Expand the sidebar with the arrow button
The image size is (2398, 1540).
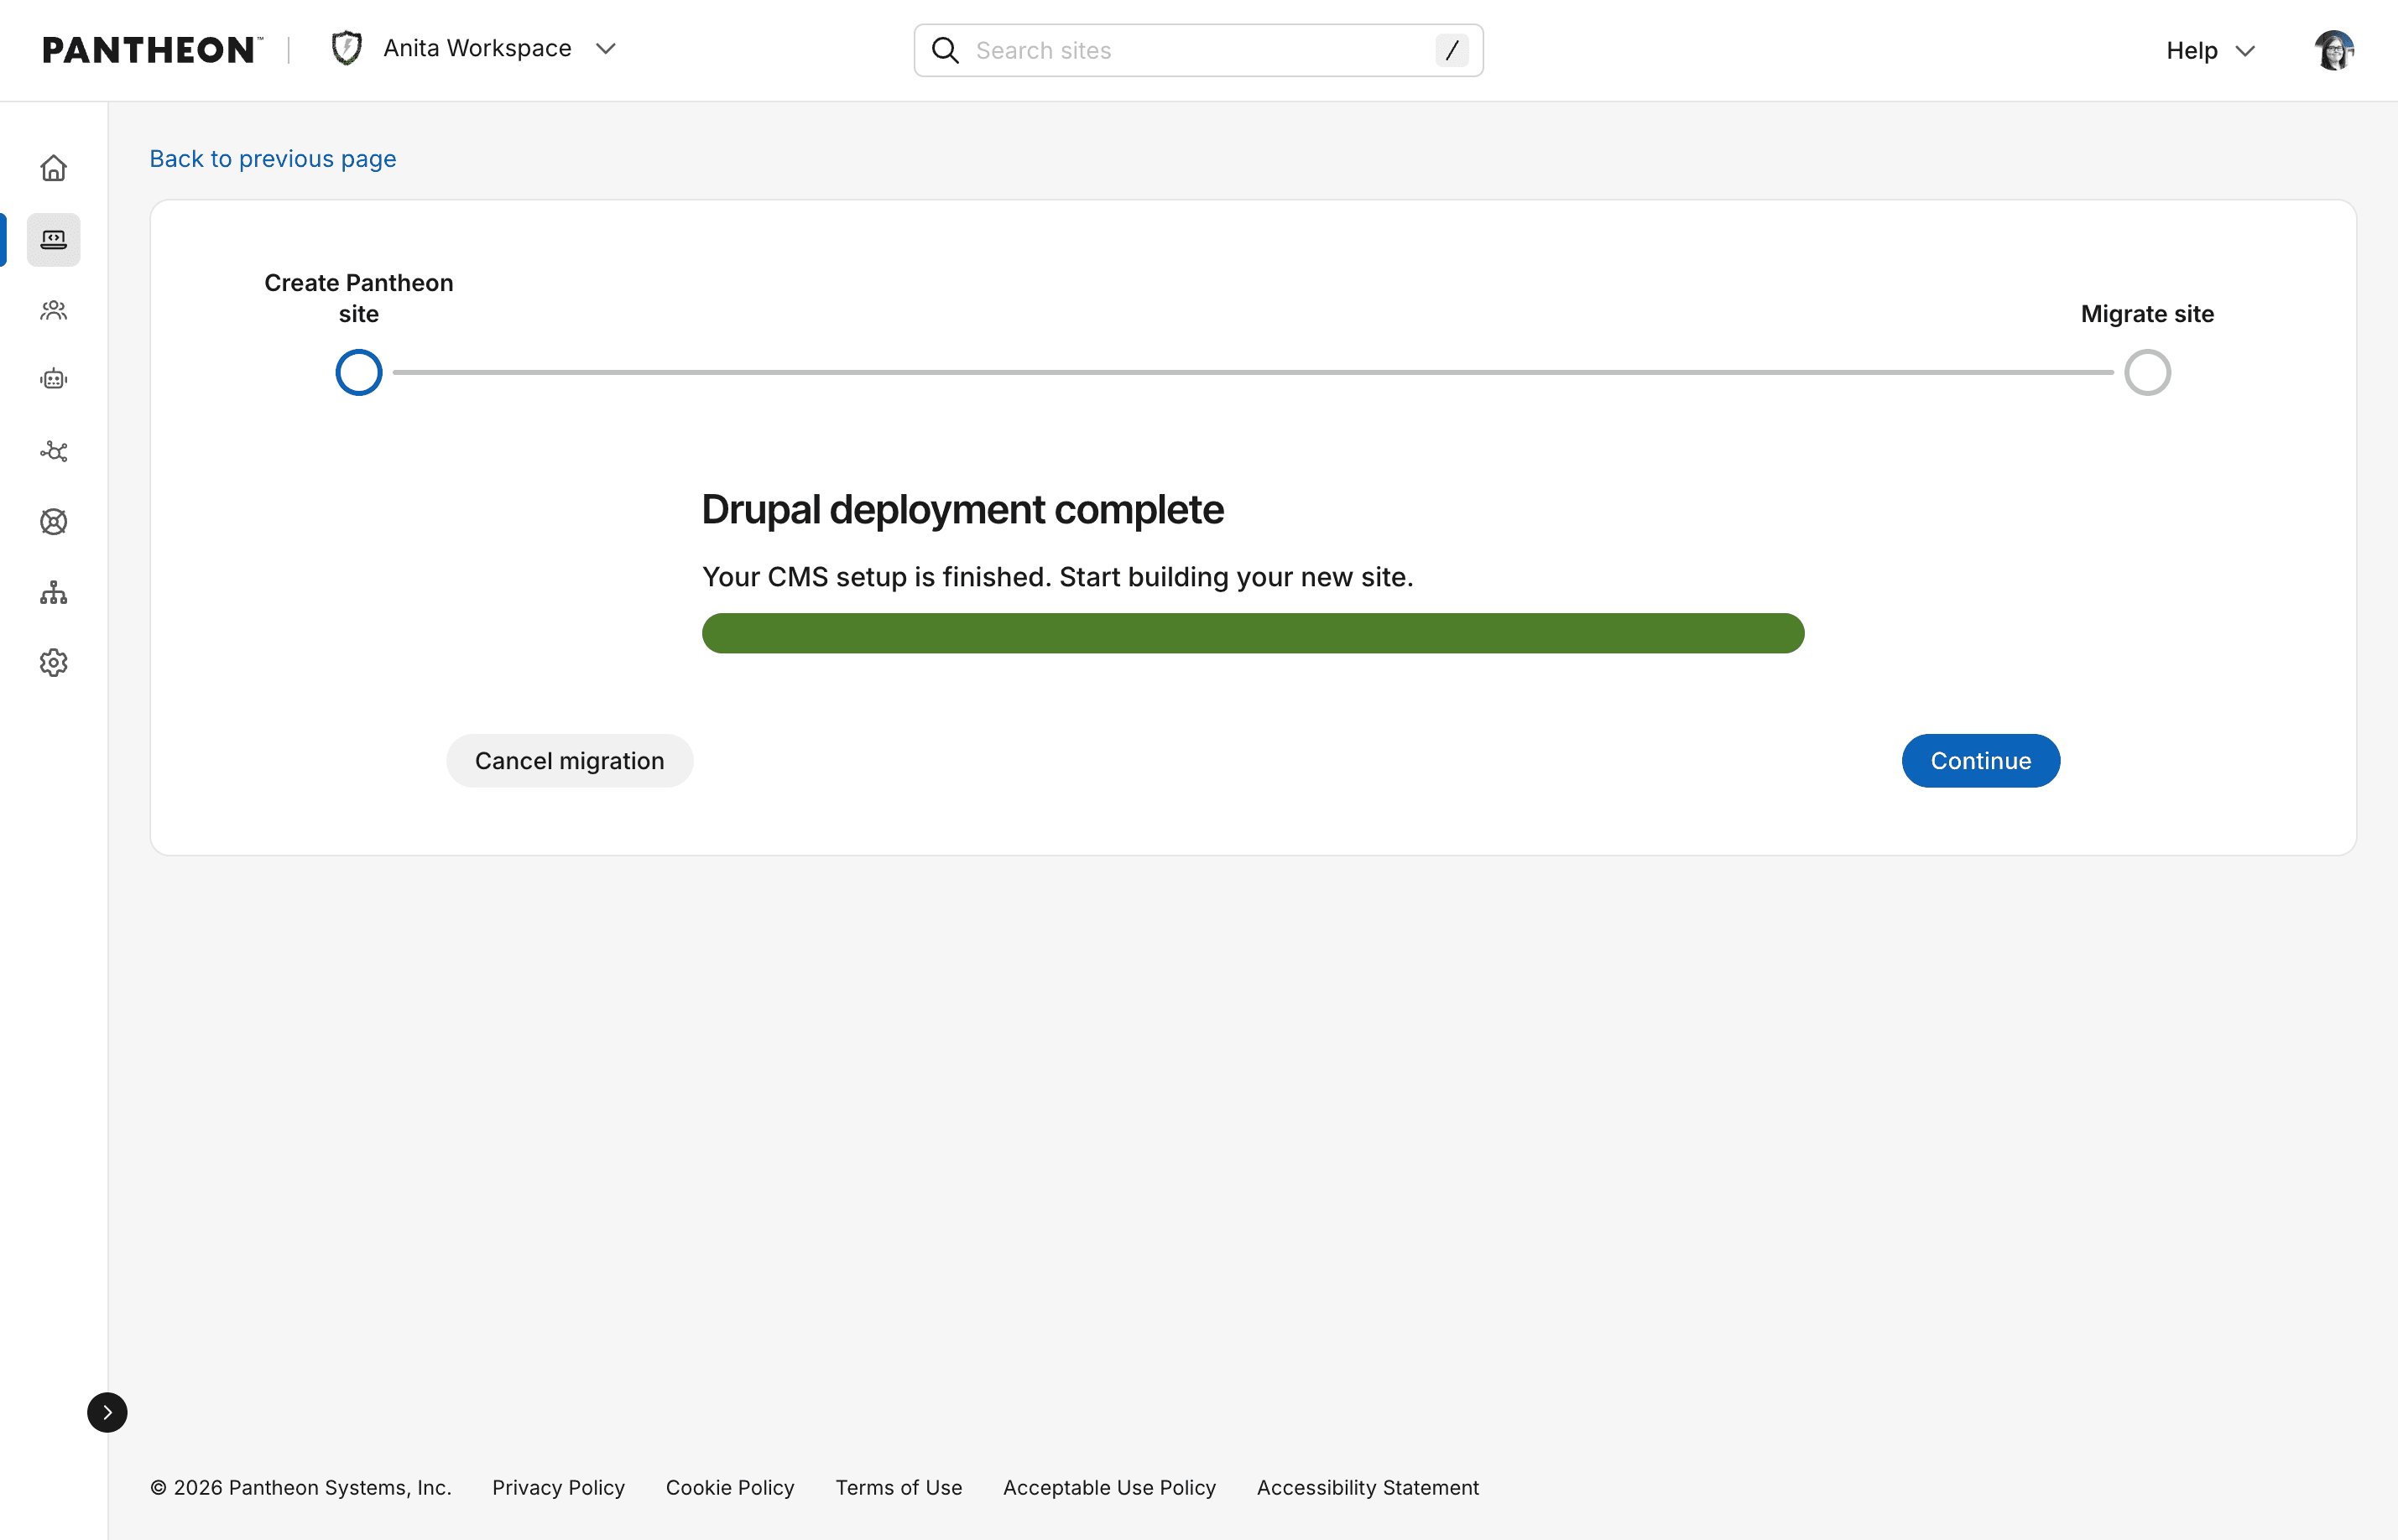point(107,1412)
